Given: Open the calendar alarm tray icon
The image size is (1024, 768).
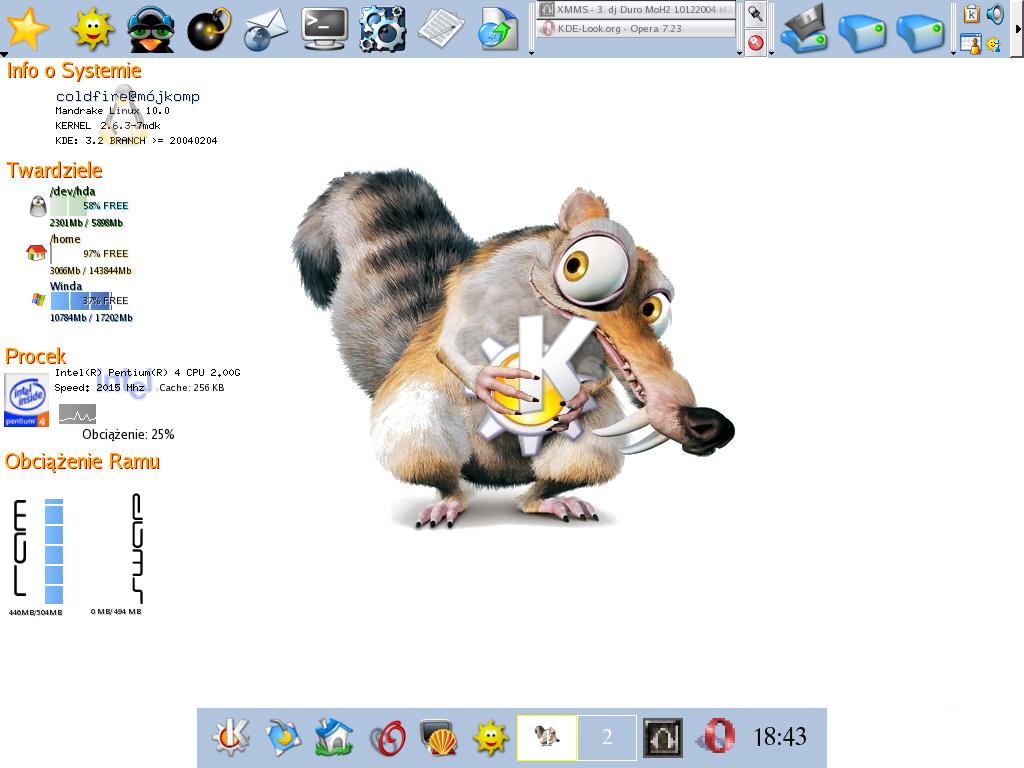Looking at the screenshot, I should (x=971, y=44).
